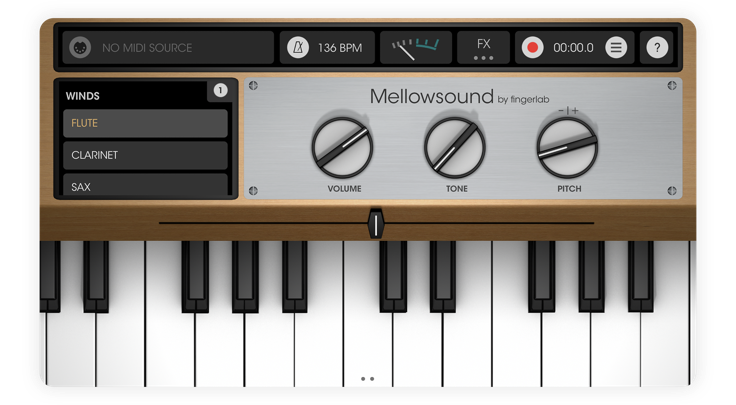736x405 pixels.
Task: Click the number 1 badge next to WINDS
Action: [220, 90]
